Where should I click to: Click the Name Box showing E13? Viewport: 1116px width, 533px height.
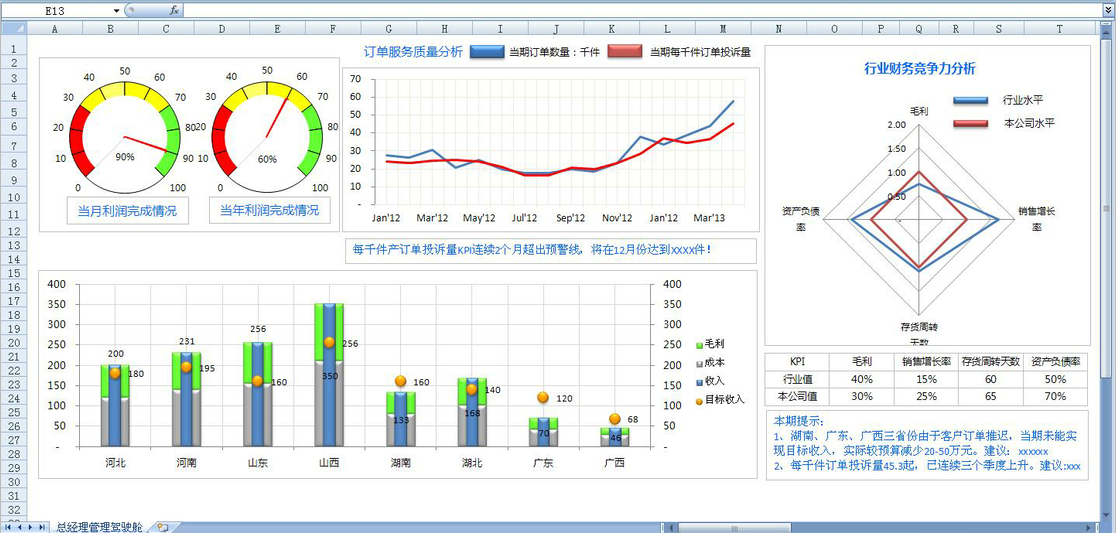coord(57,11)
